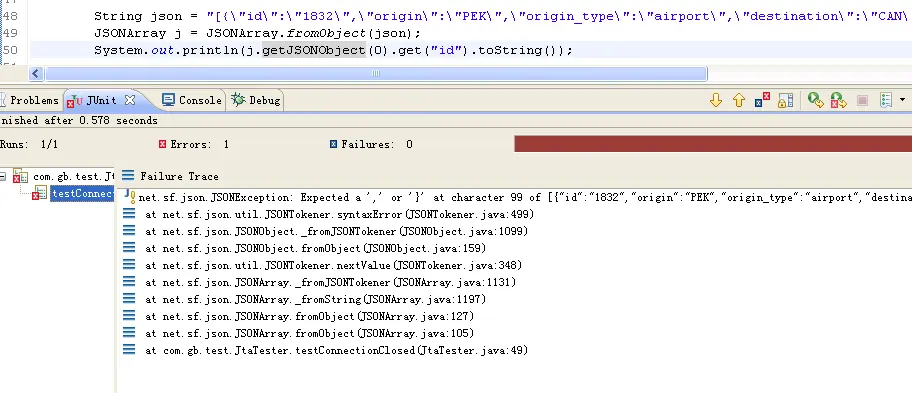Click the Errors count icon
The width and height of the screenshot is (912, 393).
[x=162, y=144]
